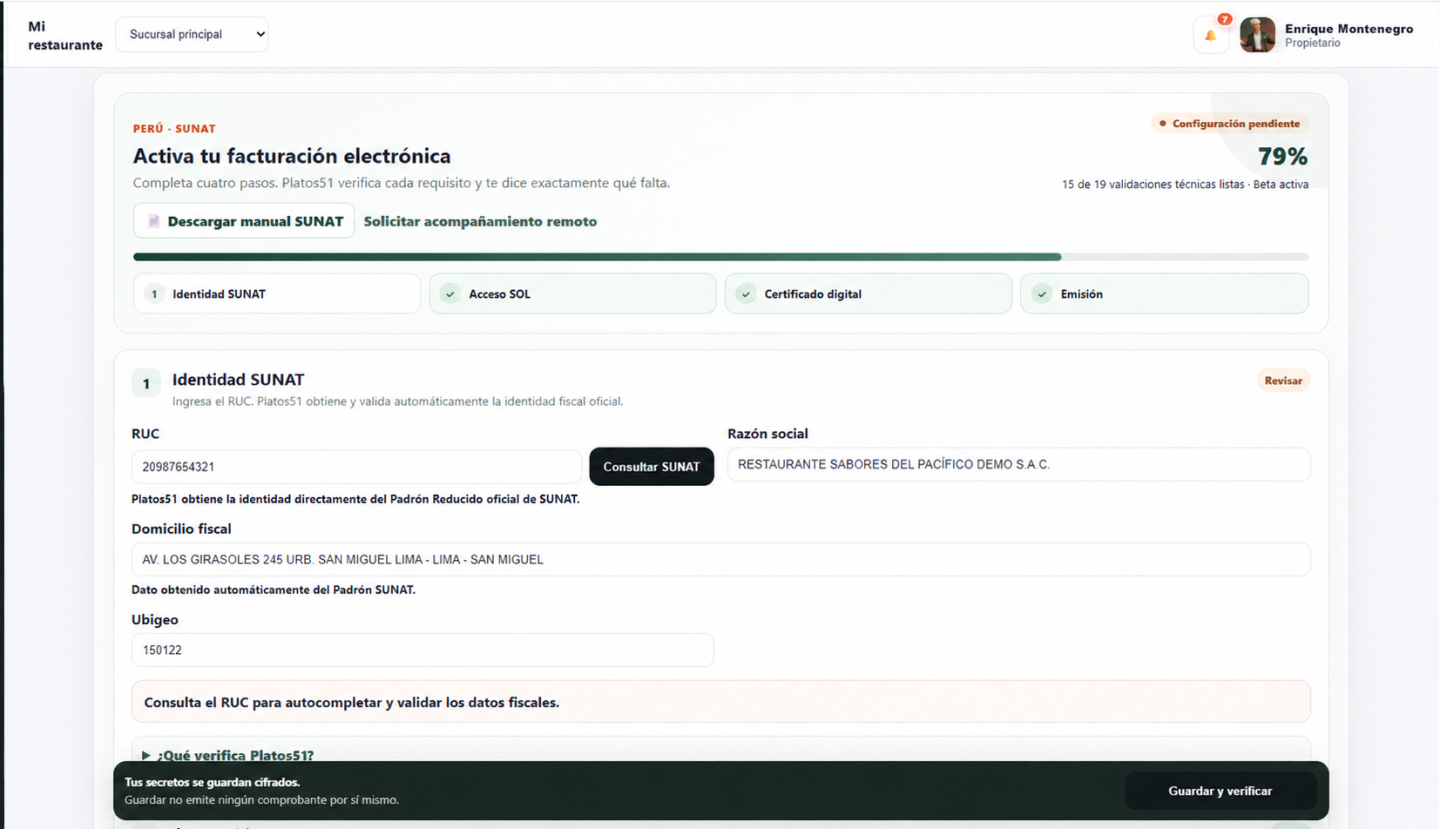Go to the Identidad SUNAT step tab
Screen dimensions: 1440x829
[x=277, y=294]
